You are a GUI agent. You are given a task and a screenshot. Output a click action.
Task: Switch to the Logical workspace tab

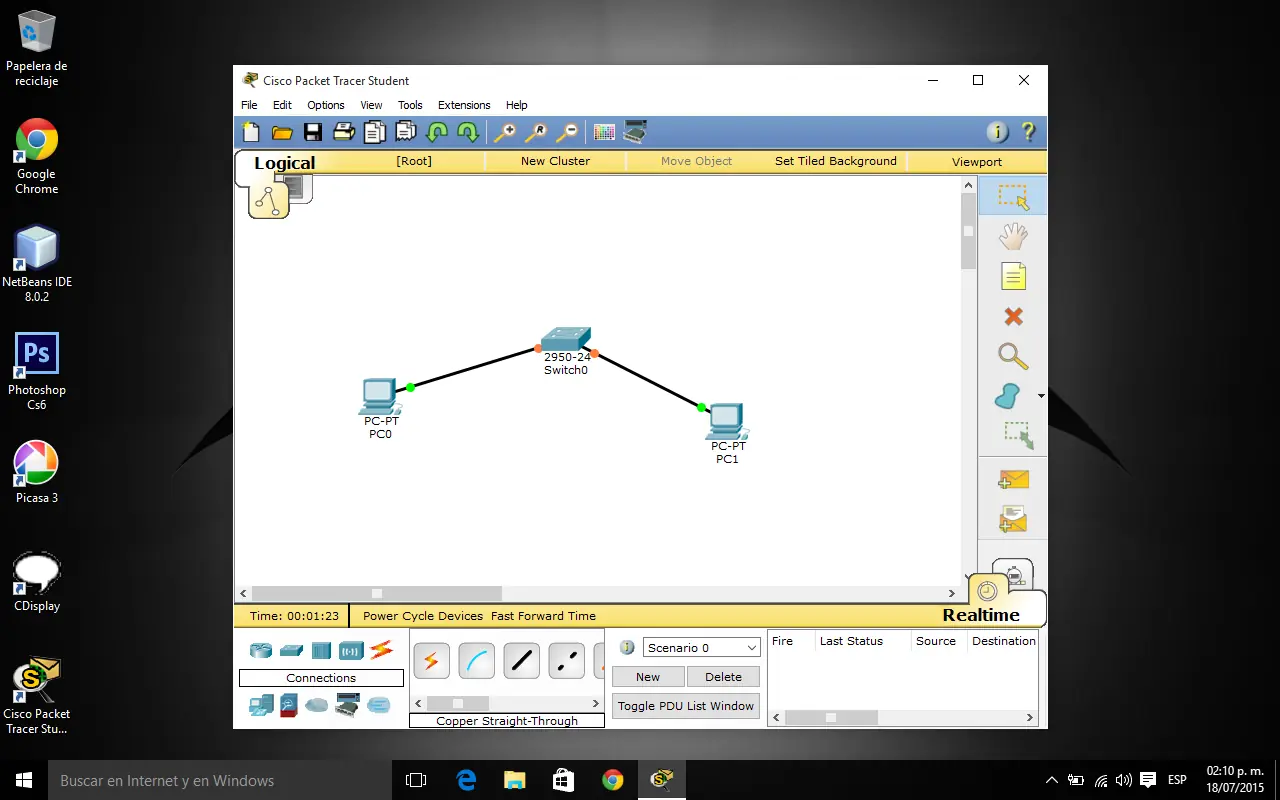click(284, 163)
